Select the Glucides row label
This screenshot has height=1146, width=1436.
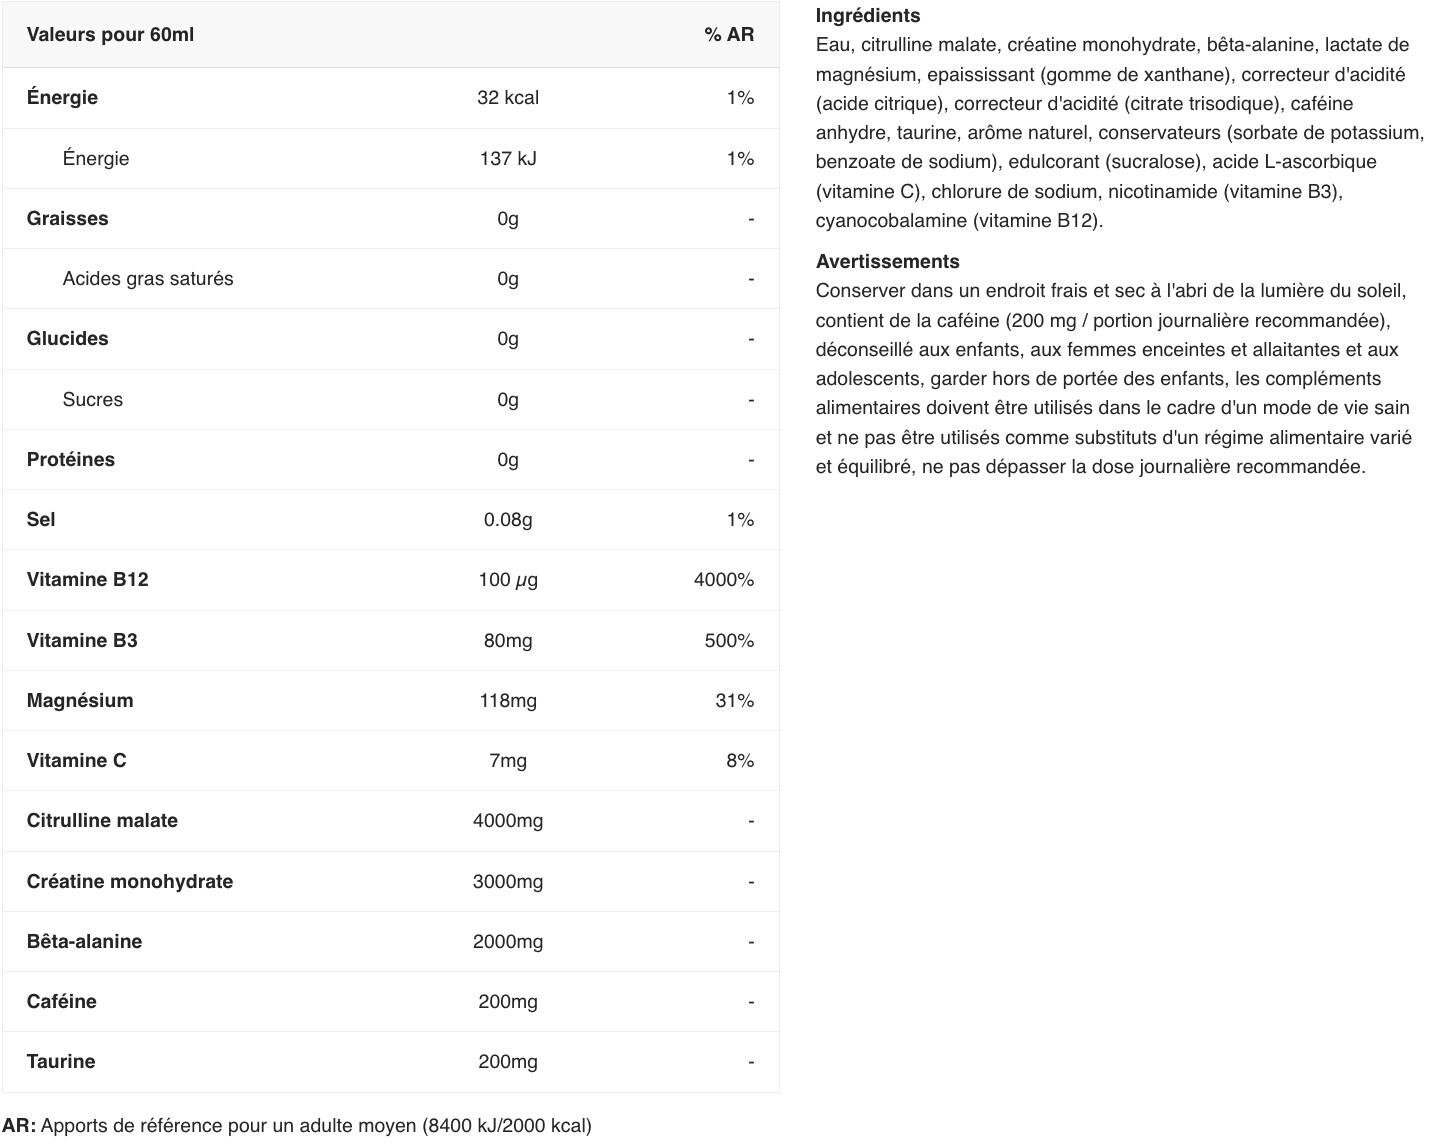(x=67, y=339)
